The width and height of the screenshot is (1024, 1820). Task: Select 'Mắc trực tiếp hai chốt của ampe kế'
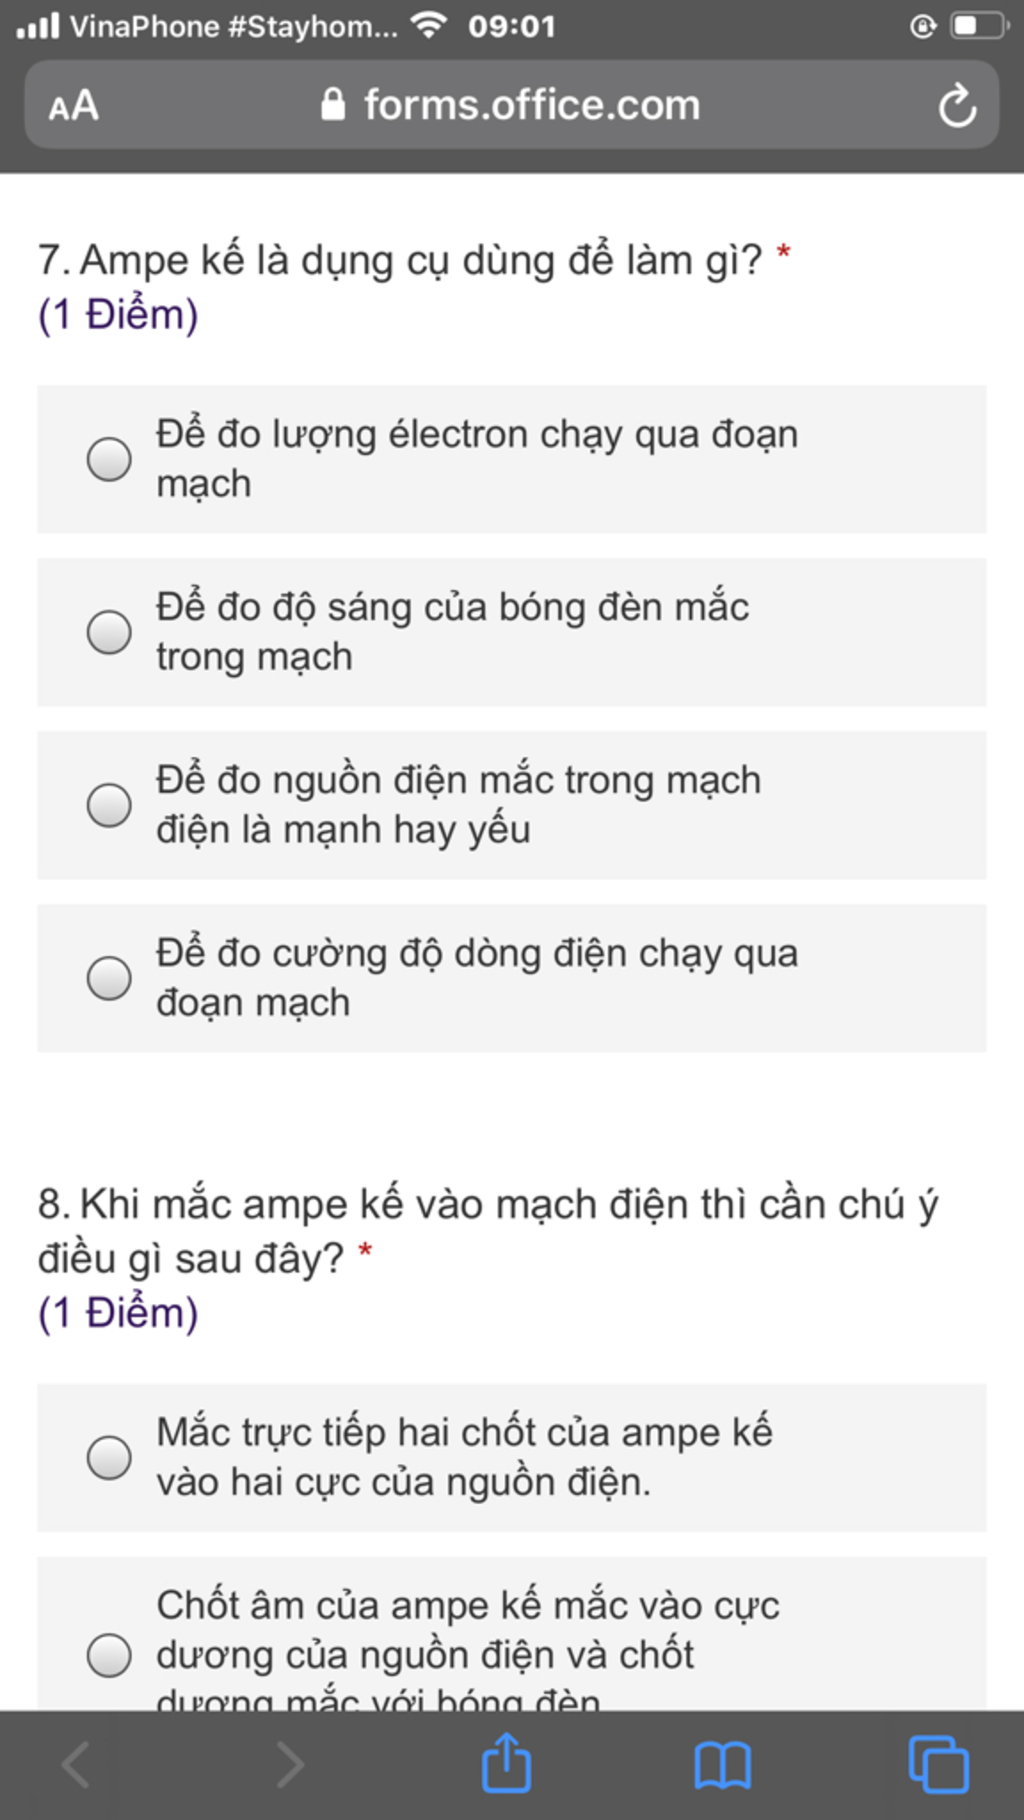(x=512, y=1457)
